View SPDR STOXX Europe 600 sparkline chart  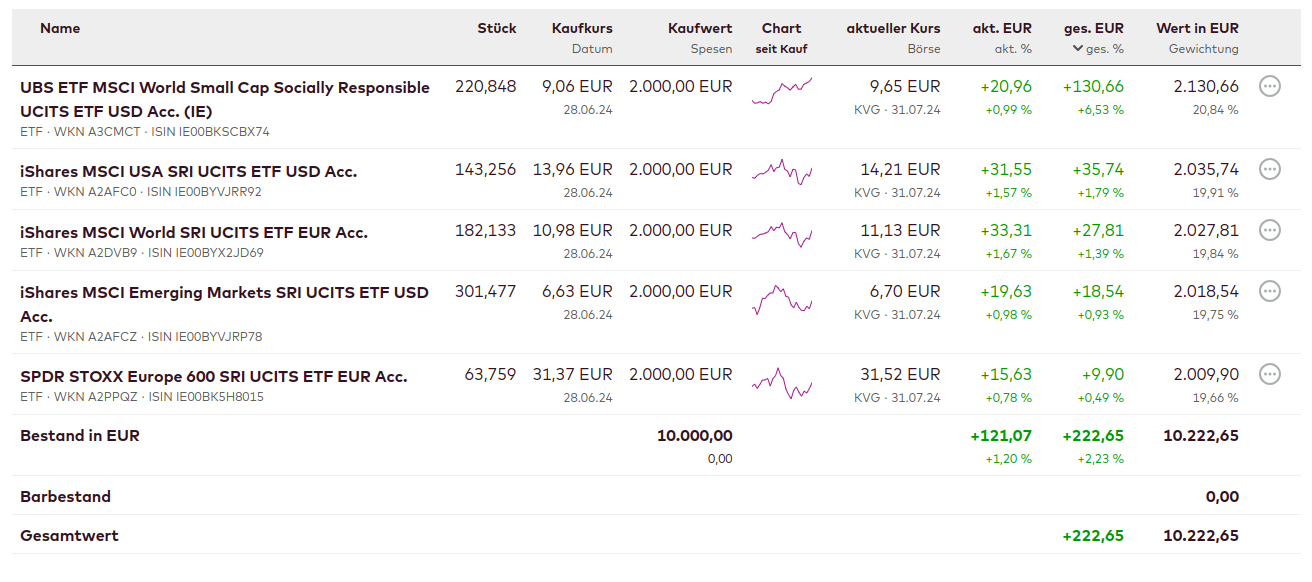(x=781, y=383)
